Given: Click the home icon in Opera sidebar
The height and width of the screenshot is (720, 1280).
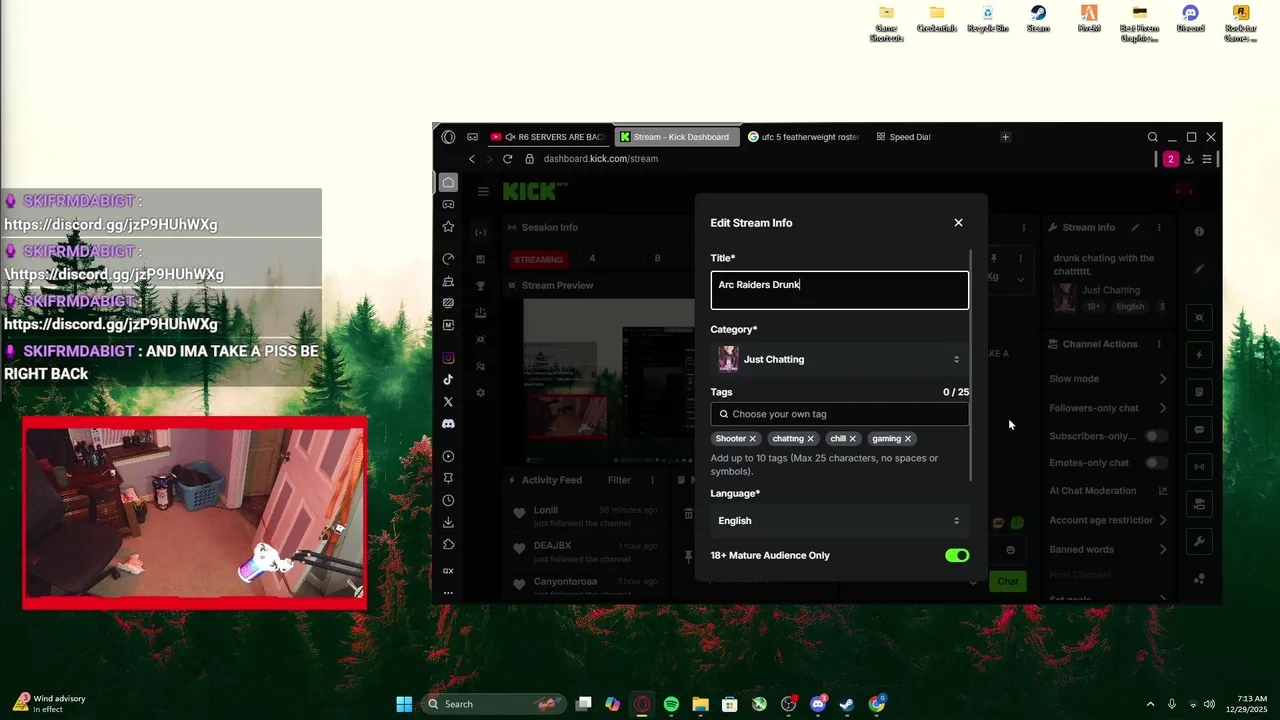Looking at the screenshot, I should click(448, 182).
